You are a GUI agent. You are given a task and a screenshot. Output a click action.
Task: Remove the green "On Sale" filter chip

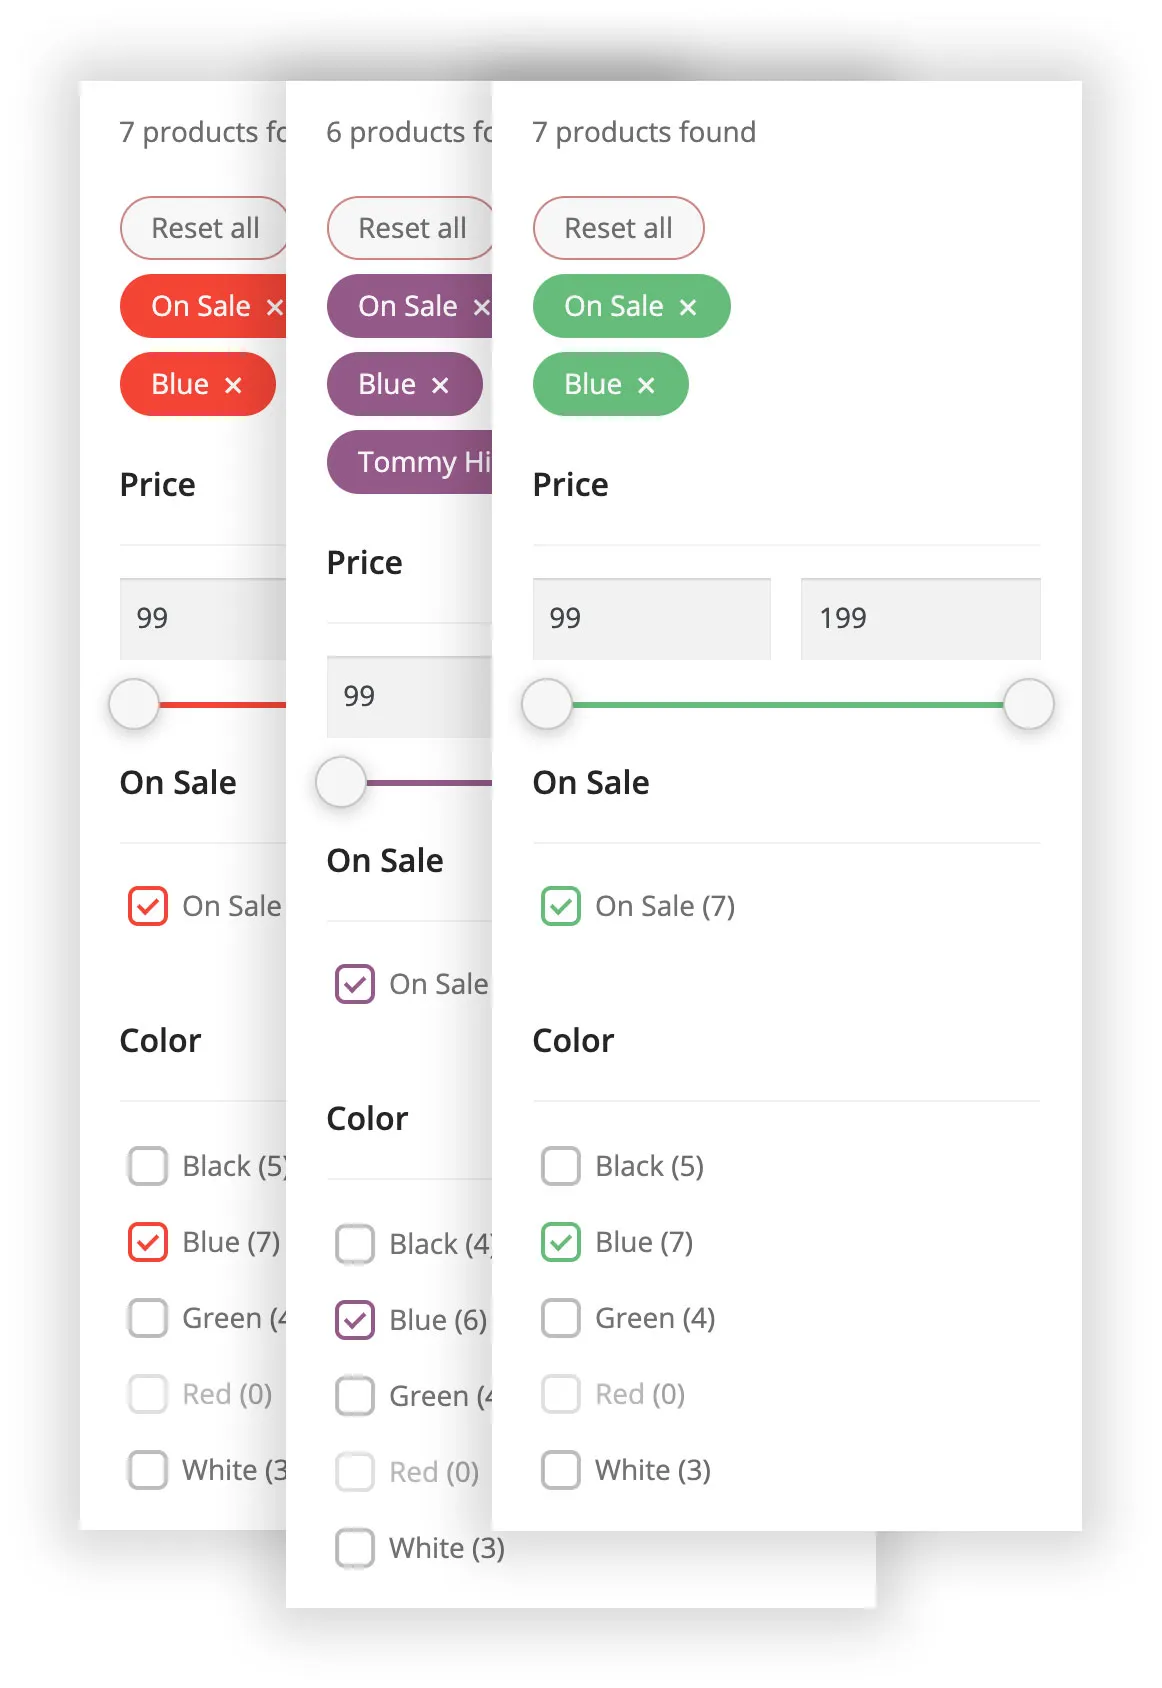[x=687, y=306]
